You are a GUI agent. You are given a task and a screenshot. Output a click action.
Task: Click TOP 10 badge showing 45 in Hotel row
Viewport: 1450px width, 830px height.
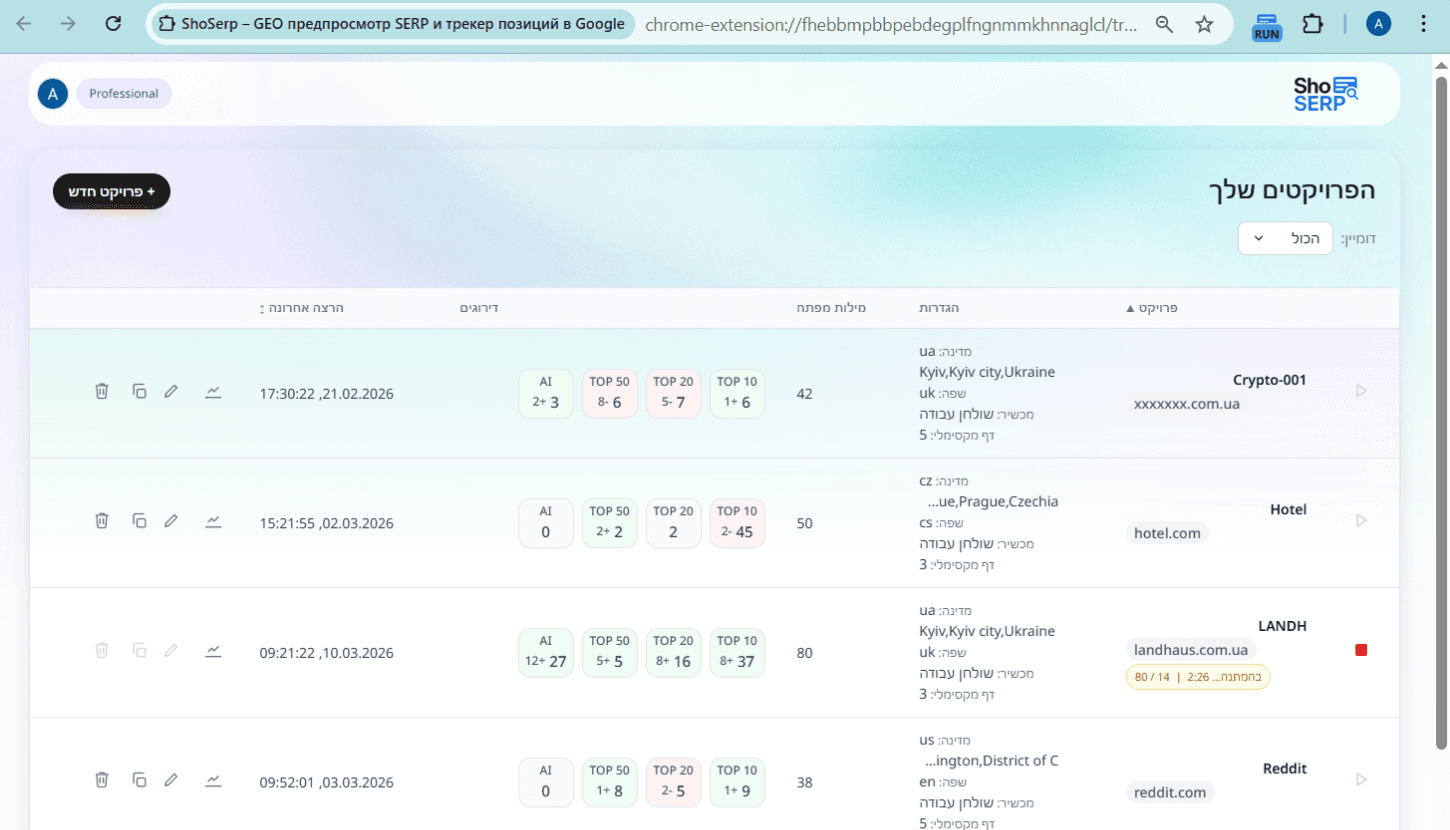(x=737, y=523)
